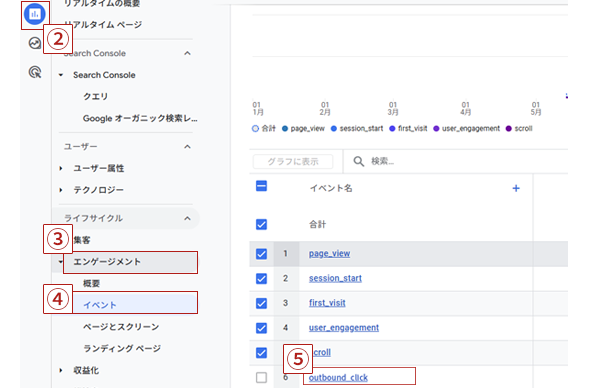Click the scroll legend color dot
The image size is (600, 388).
[x=509, y=129]
